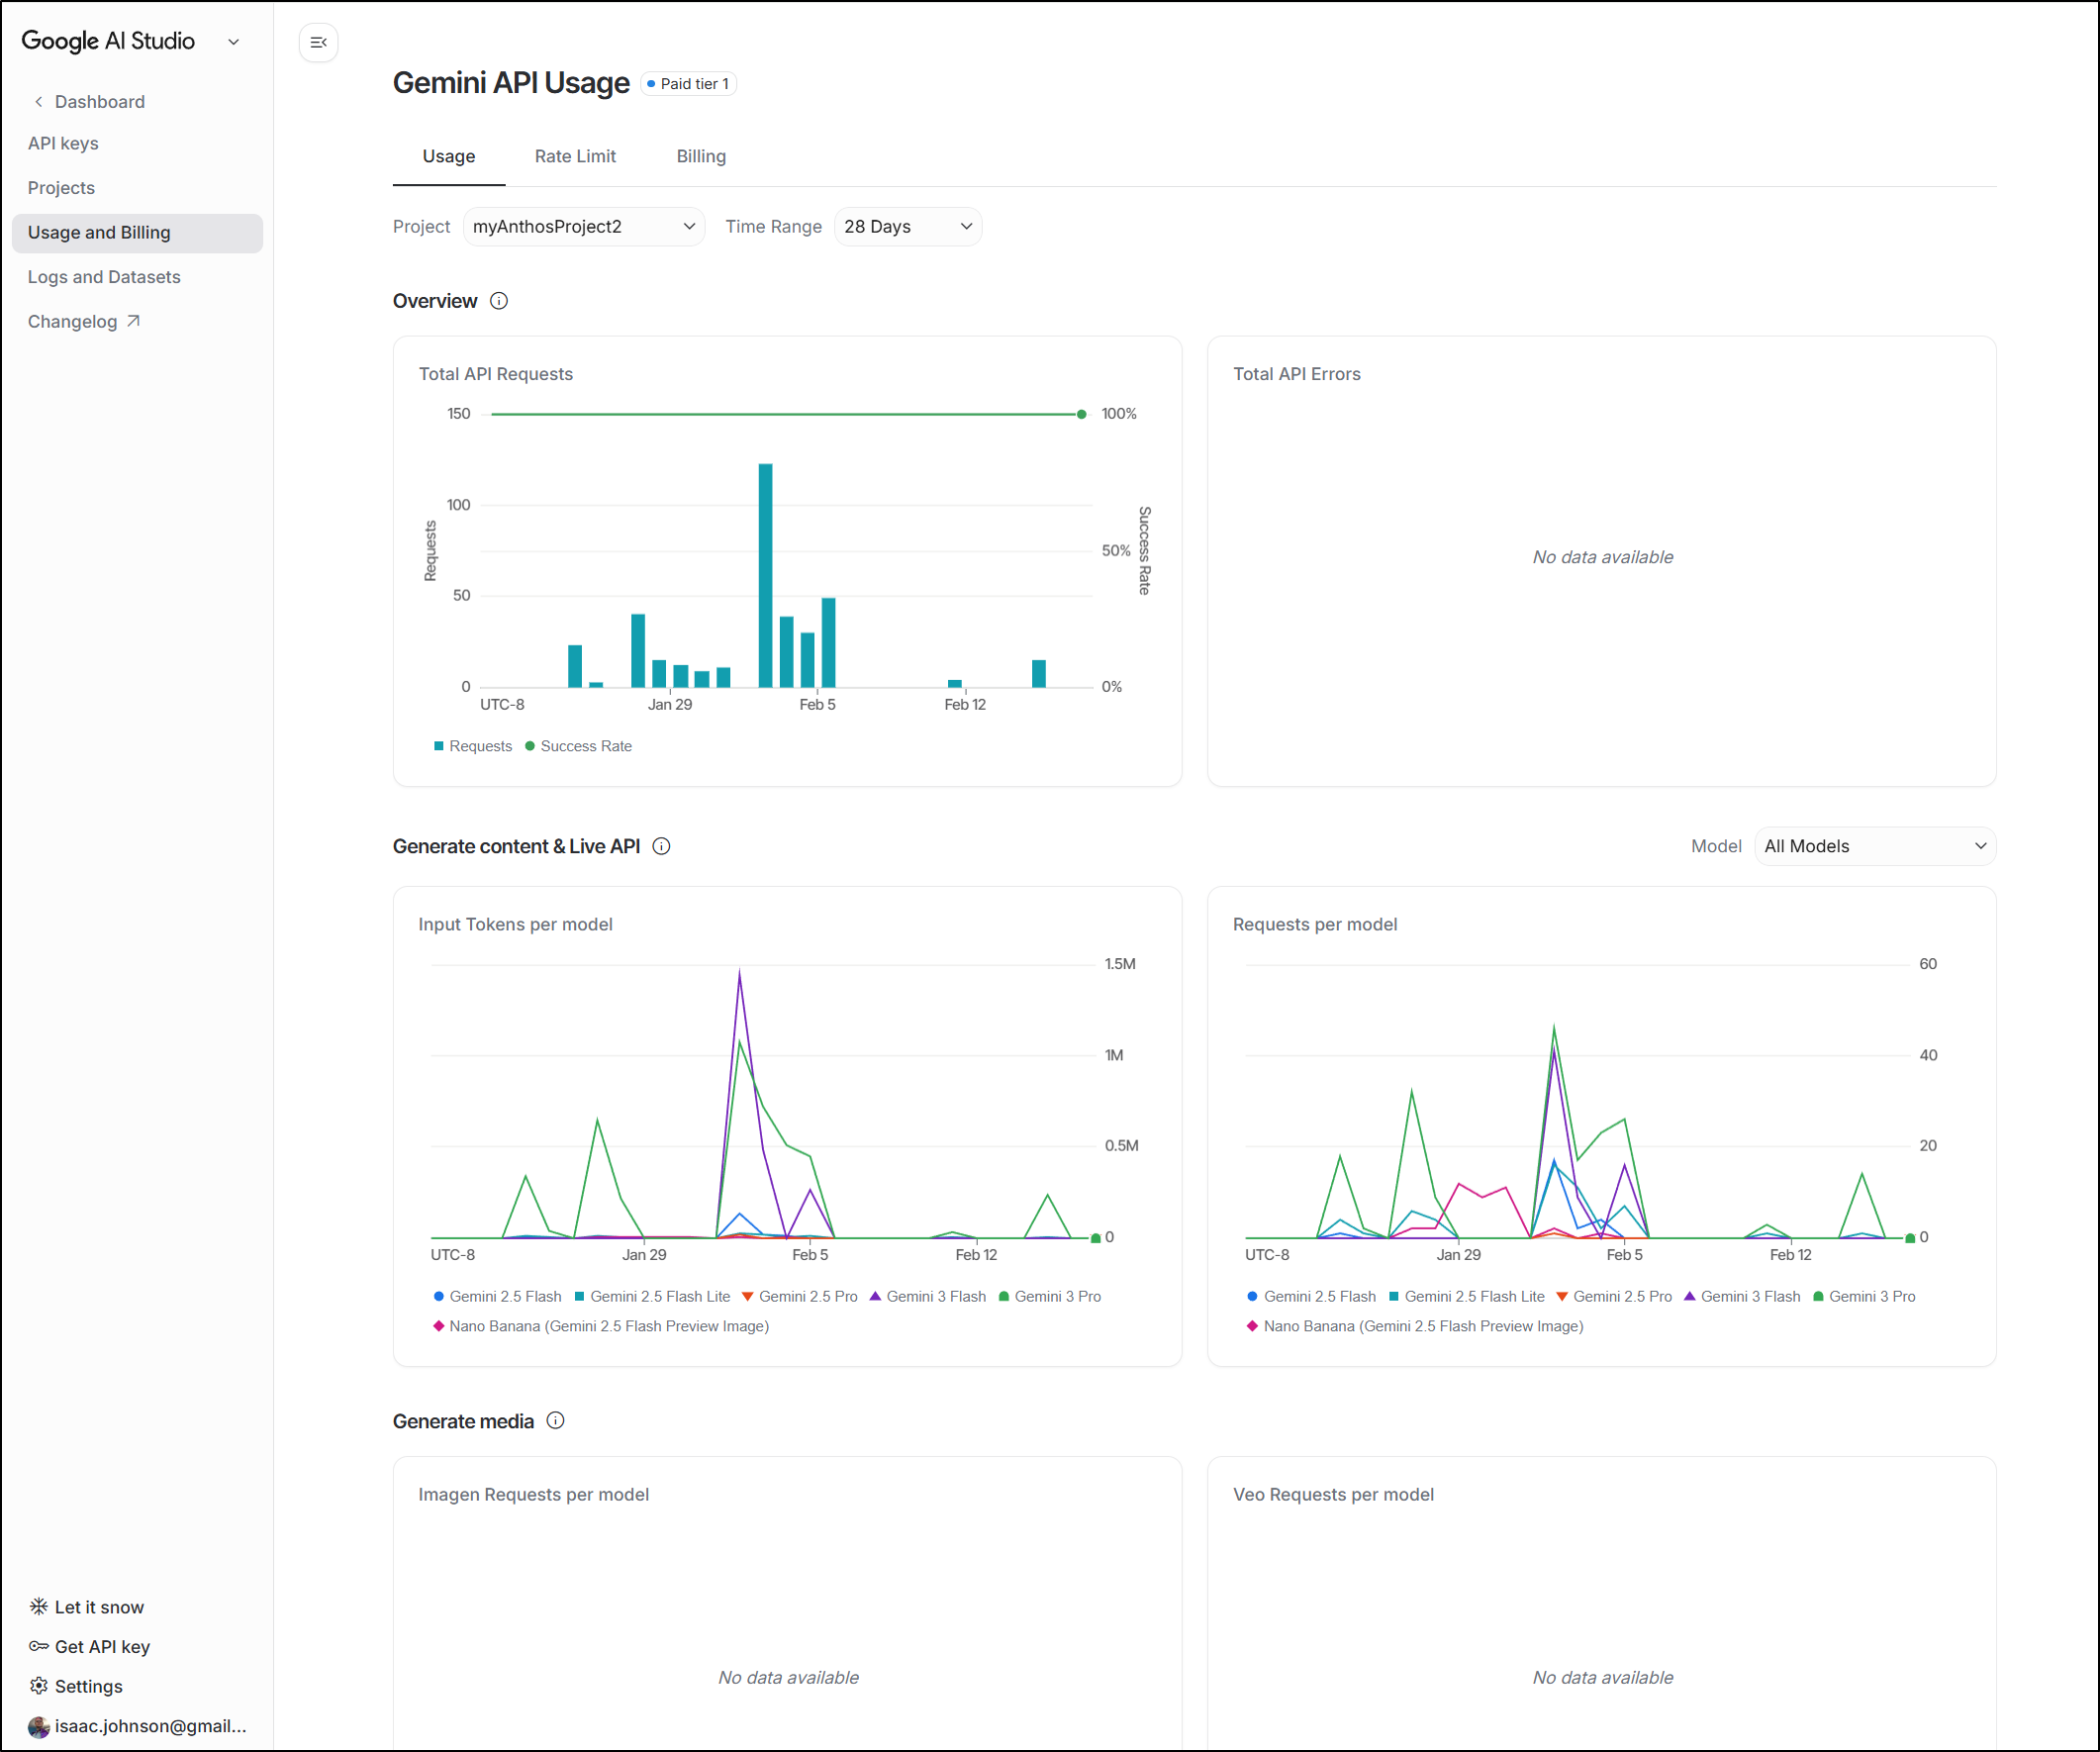Toggle the Requests series in the legend
The height and width of the screenshot is (1752, 2100).
click(473, 746)
